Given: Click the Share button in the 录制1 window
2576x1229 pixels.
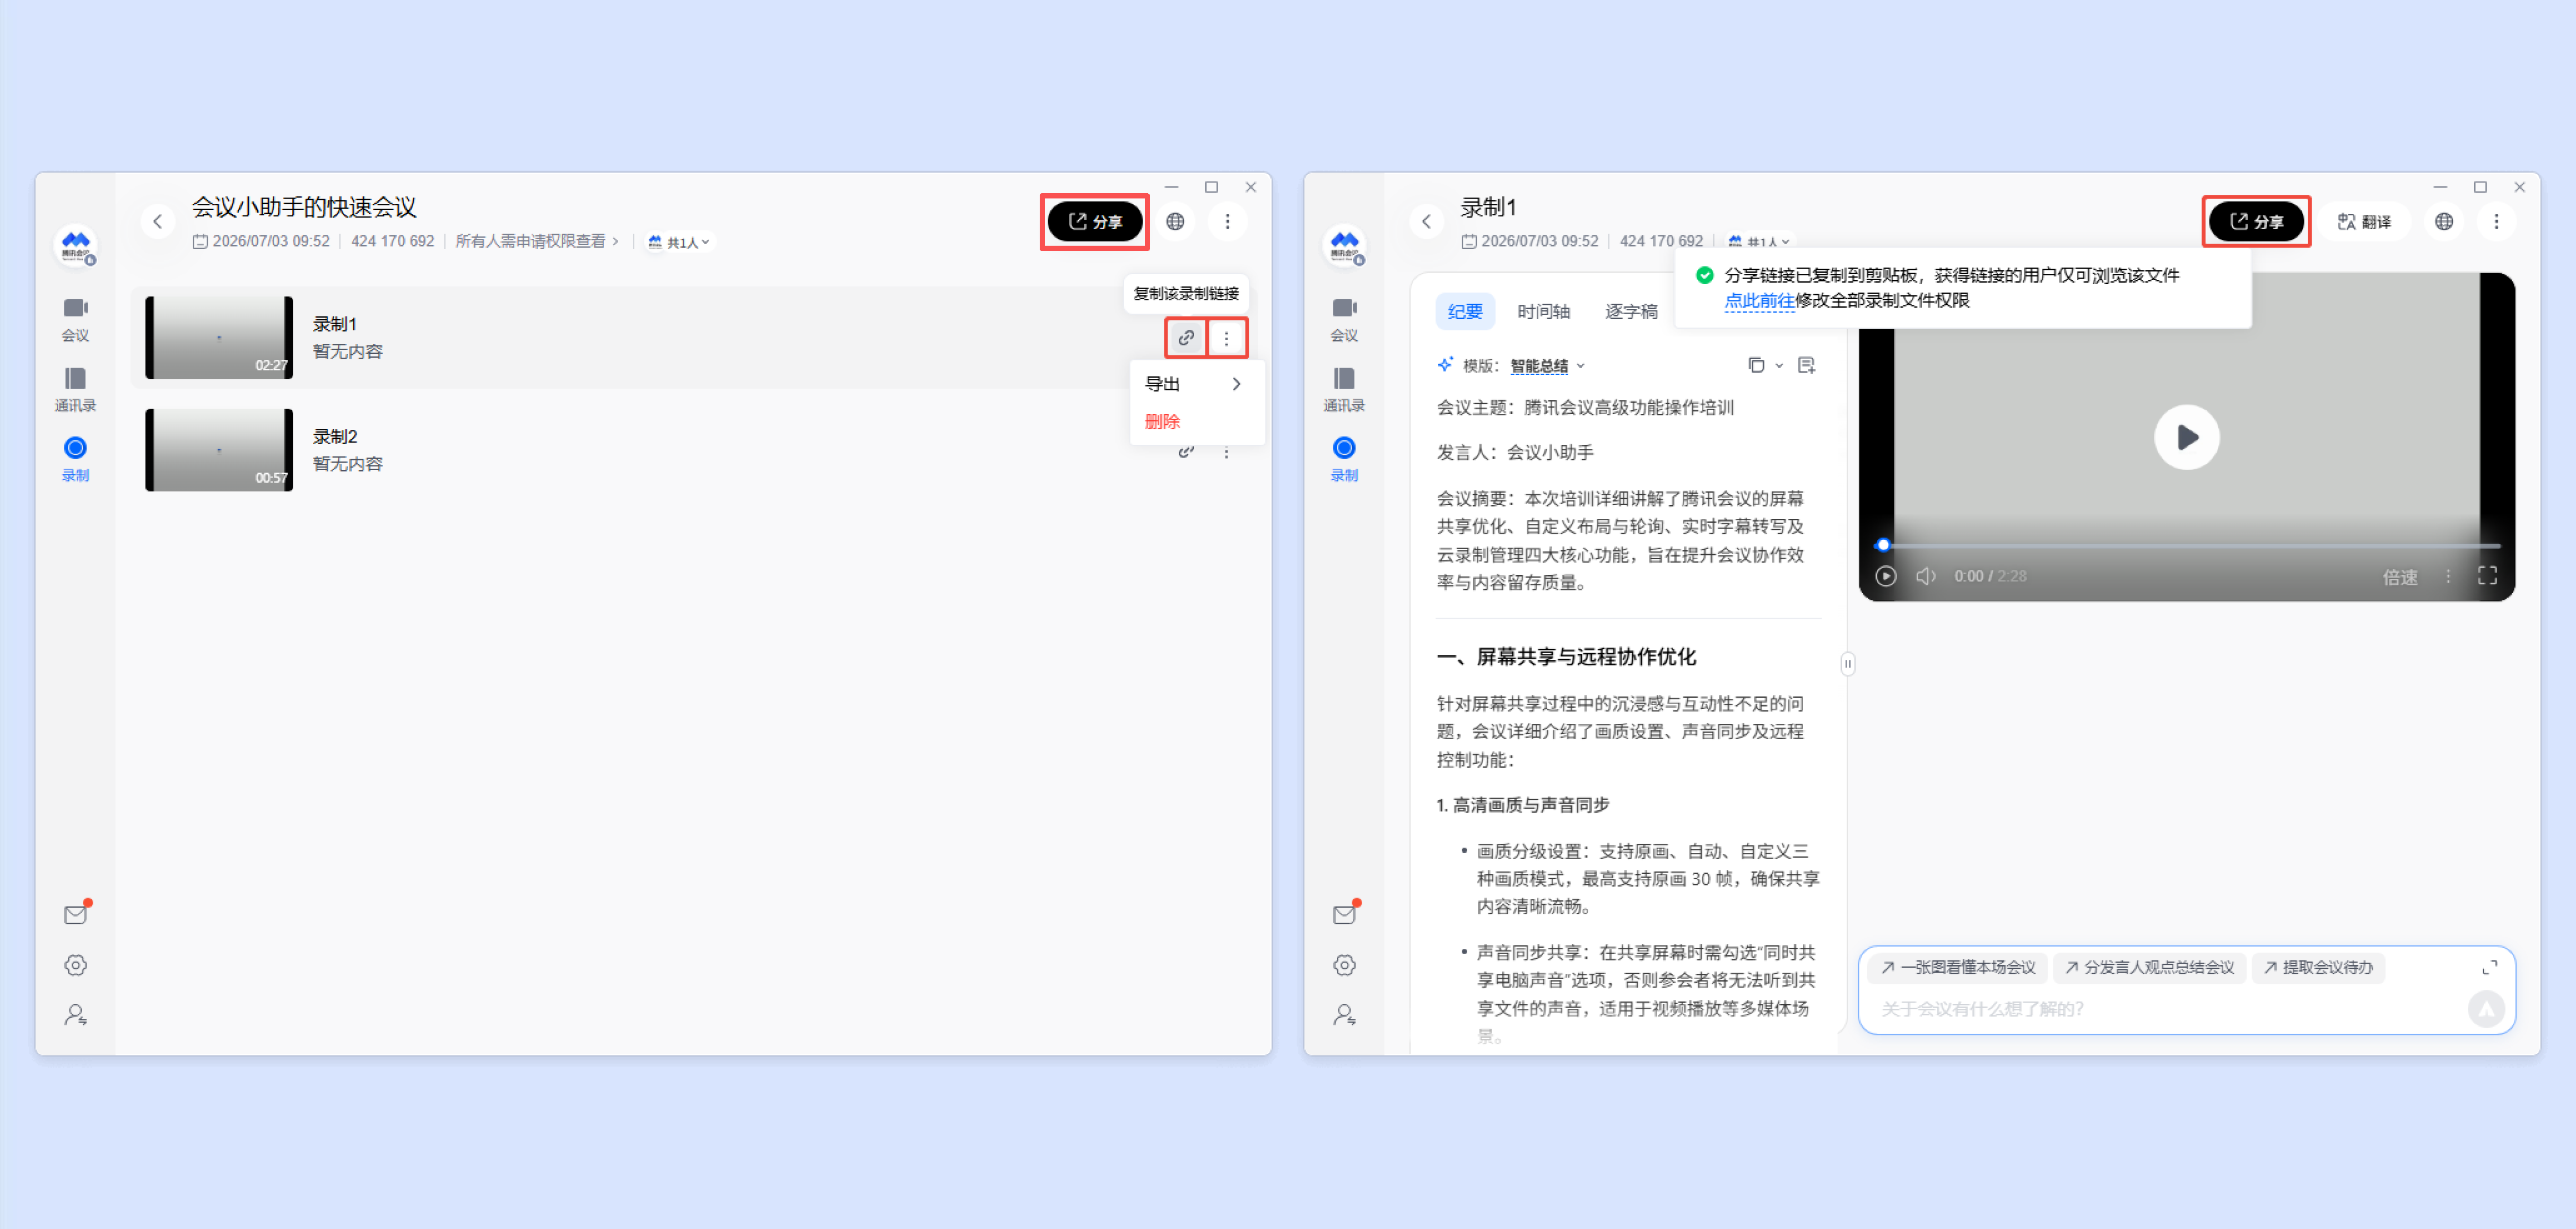Looking at the screenshot, I should pos(2256,221).
